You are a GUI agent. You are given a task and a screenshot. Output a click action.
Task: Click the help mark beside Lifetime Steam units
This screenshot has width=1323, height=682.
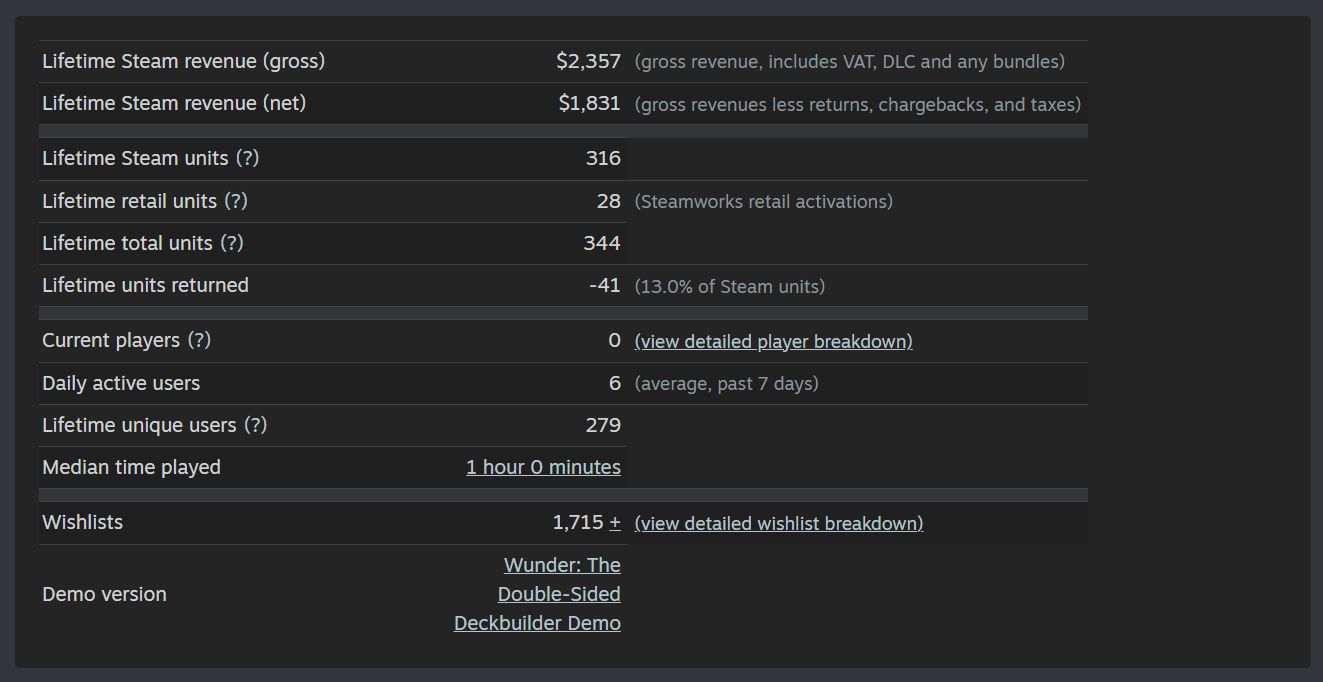pos(248,158)
